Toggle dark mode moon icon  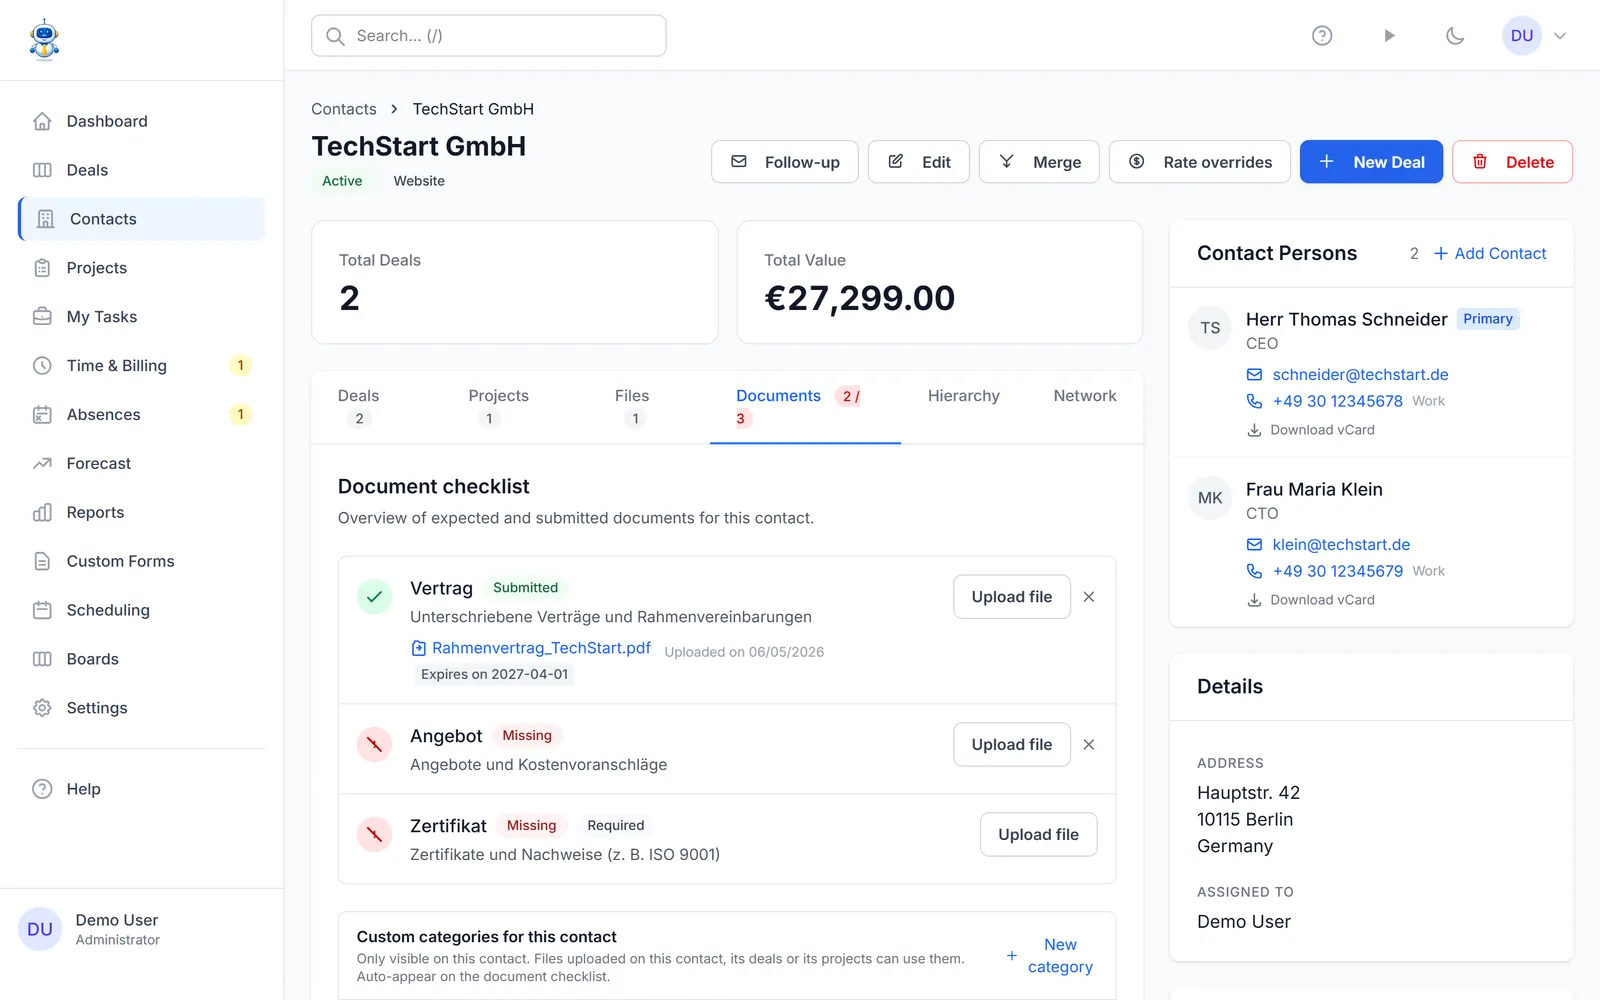1455,36
